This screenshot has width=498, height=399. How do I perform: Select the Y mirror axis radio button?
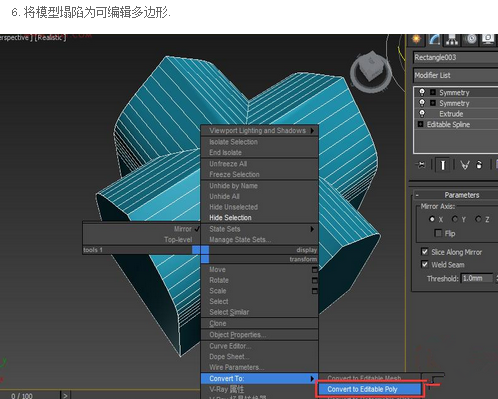455,219
